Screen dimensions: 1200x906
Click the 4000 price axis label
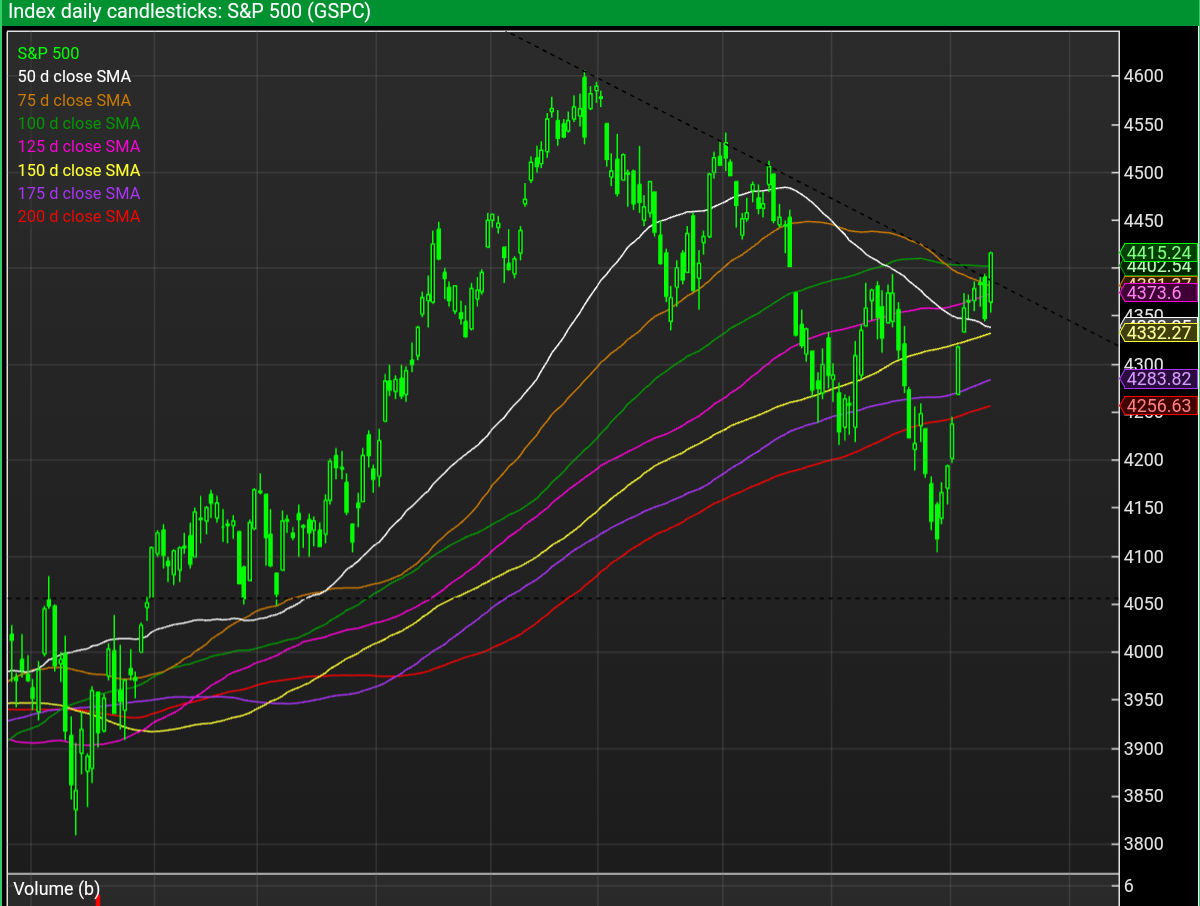click(x=1143, y=652)
